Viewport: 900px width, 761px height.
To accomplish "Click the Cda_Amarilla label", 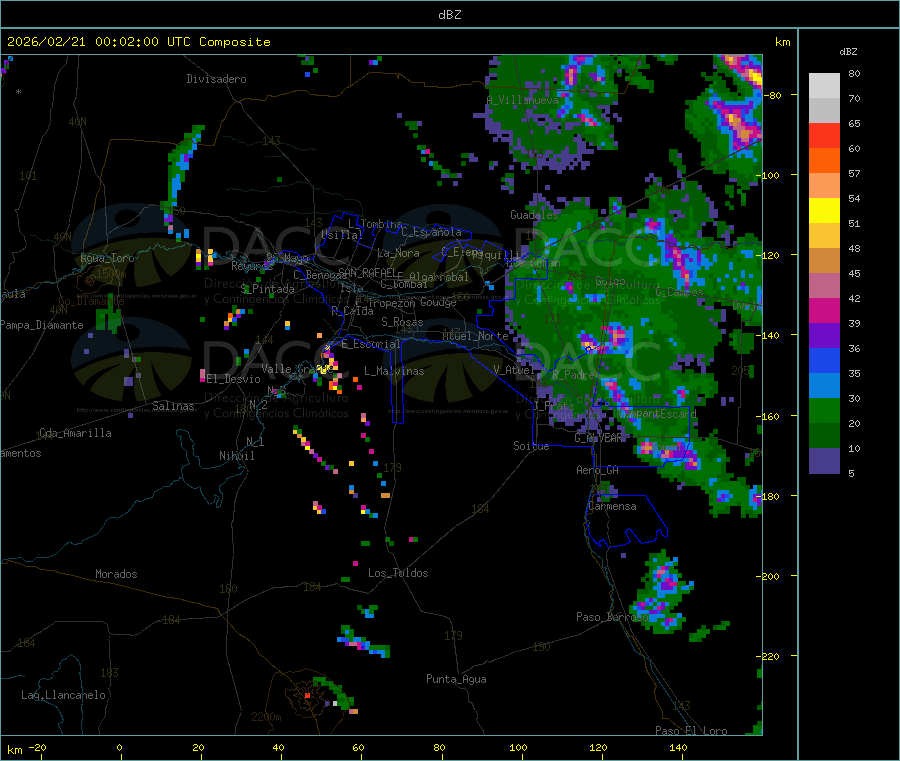I will 75,433.
